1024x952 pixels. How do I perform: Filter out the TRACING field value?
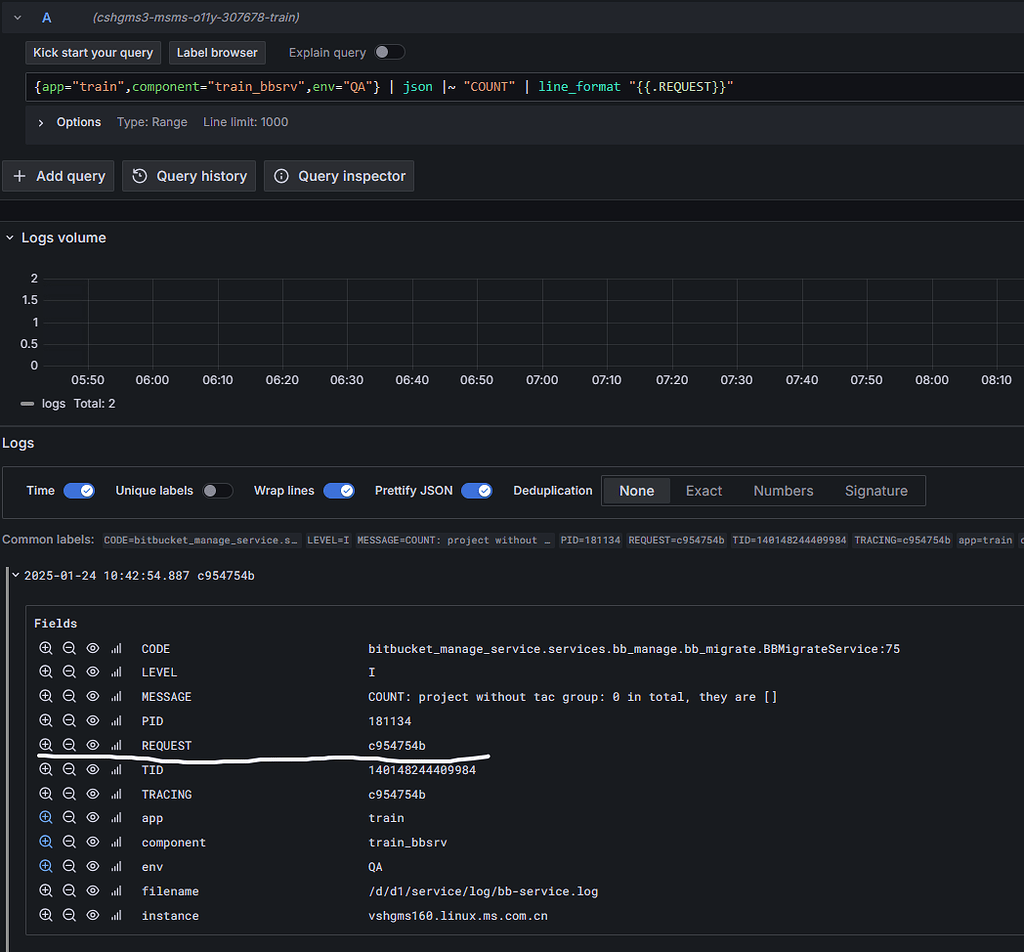click(x=69, y=794)
